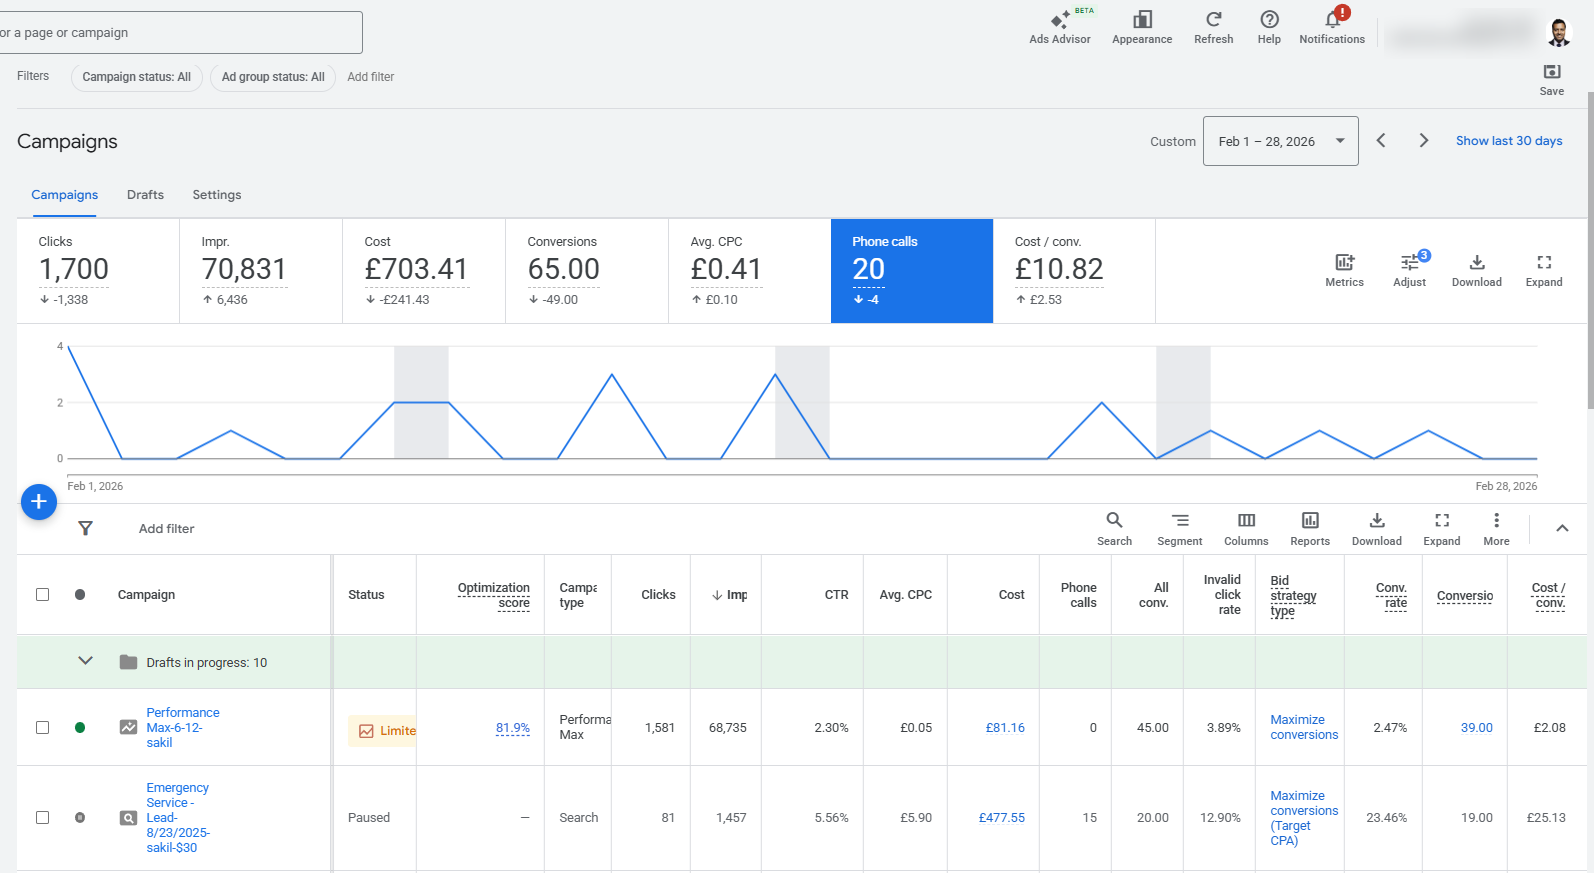Open the Performance Max-6-12-sakil campaign

click(x=182, y=727)
